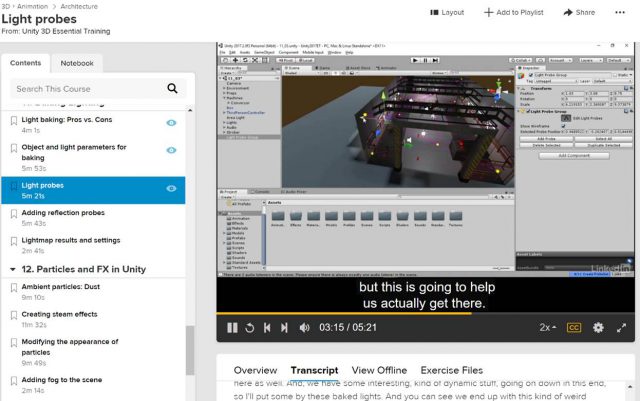Bookmark Adding fog to the scene
640x401 pixels.
pos(13,381)
